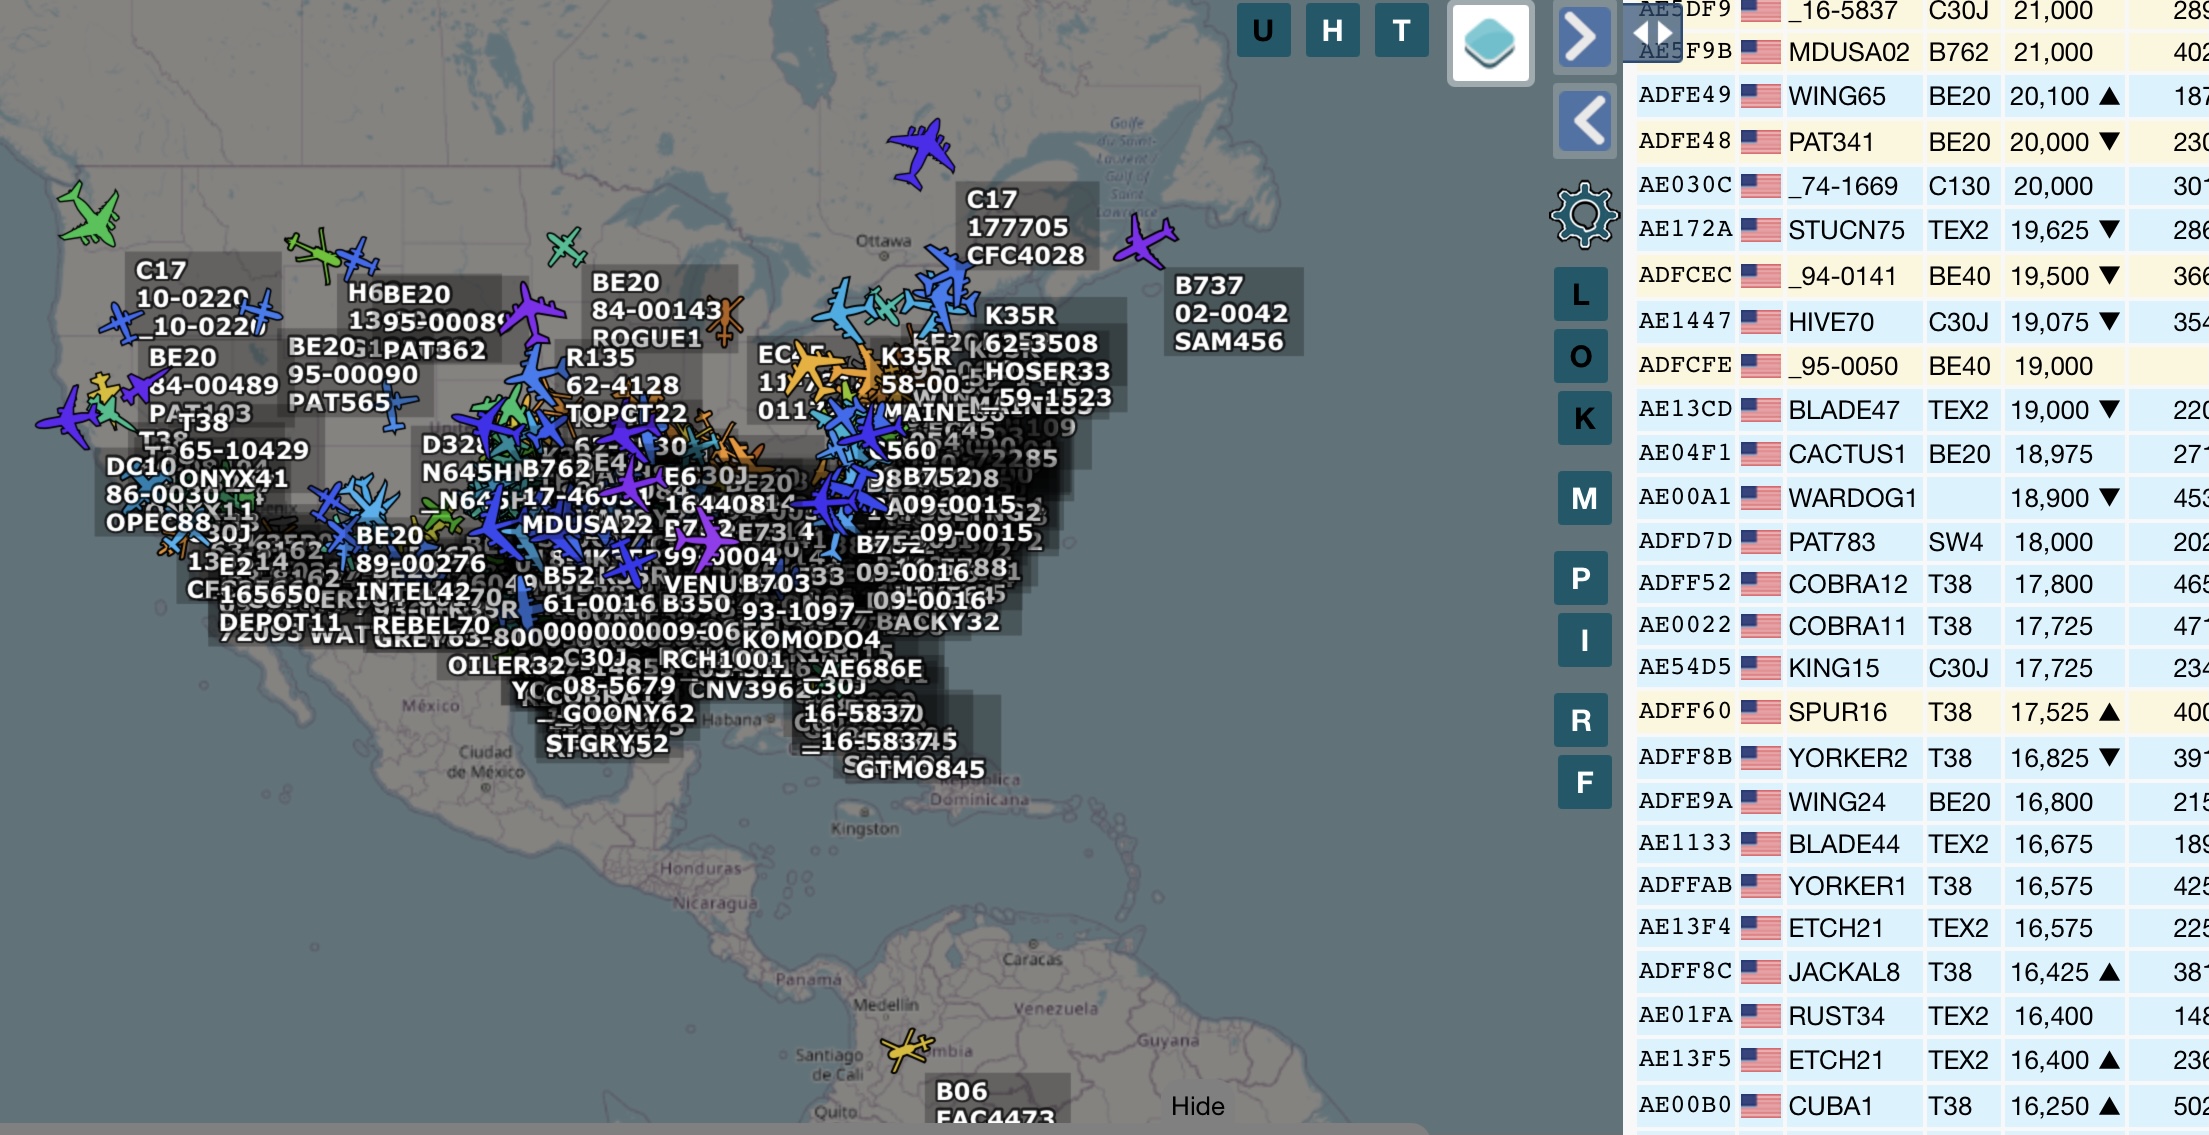The height and width of the screenshot is (1135, 2209).
Task: Click the C130 type cell for _74-1669
Action: point(1959,186)
